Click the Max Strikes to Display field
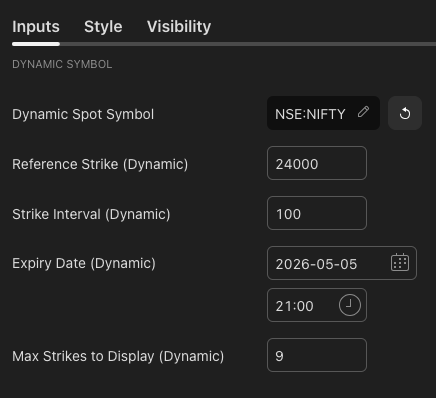 [317, 355]
